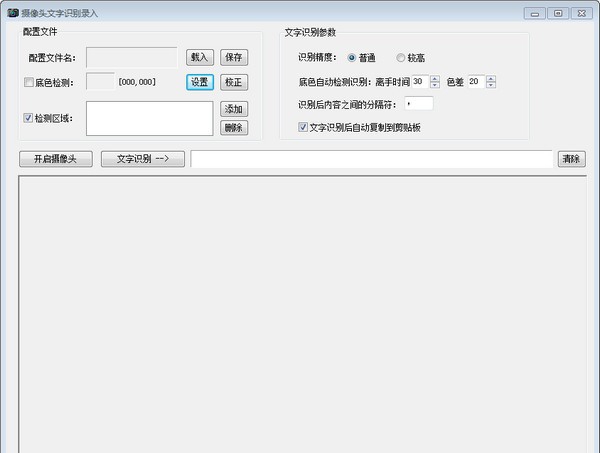Enable the 底色检测 checkbox
600x453 pixels.
pos(29,82)
